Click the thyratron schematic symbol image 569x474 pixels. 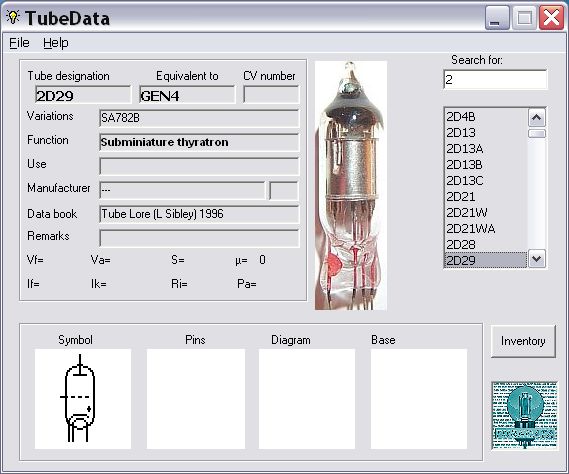pos(83,399)
